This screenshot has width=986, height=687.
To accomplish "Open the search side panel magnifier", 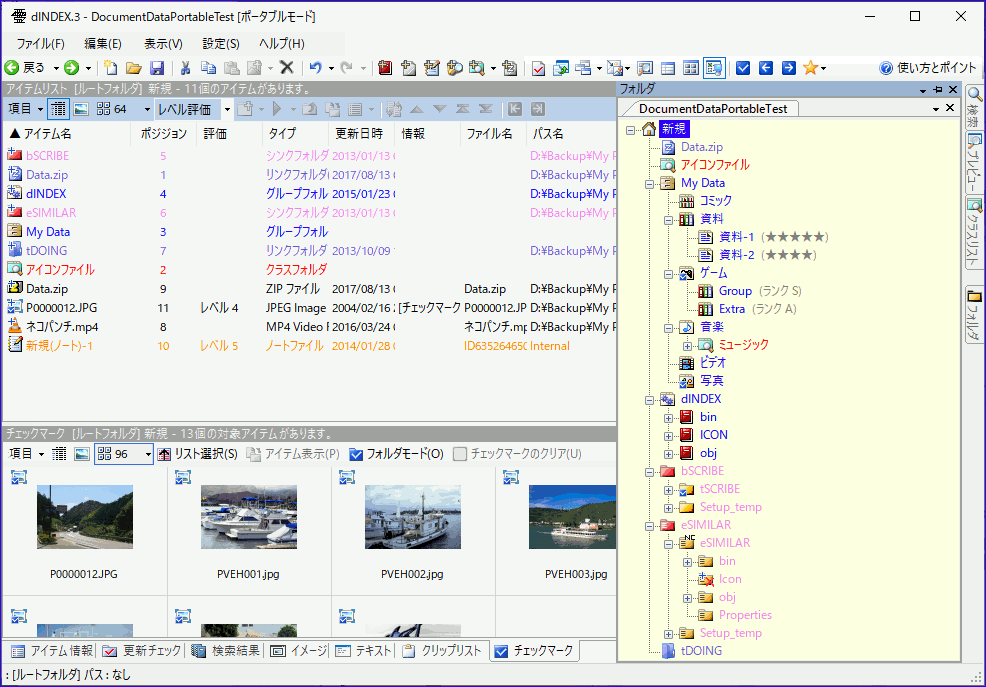I will [x=975, y=94].
